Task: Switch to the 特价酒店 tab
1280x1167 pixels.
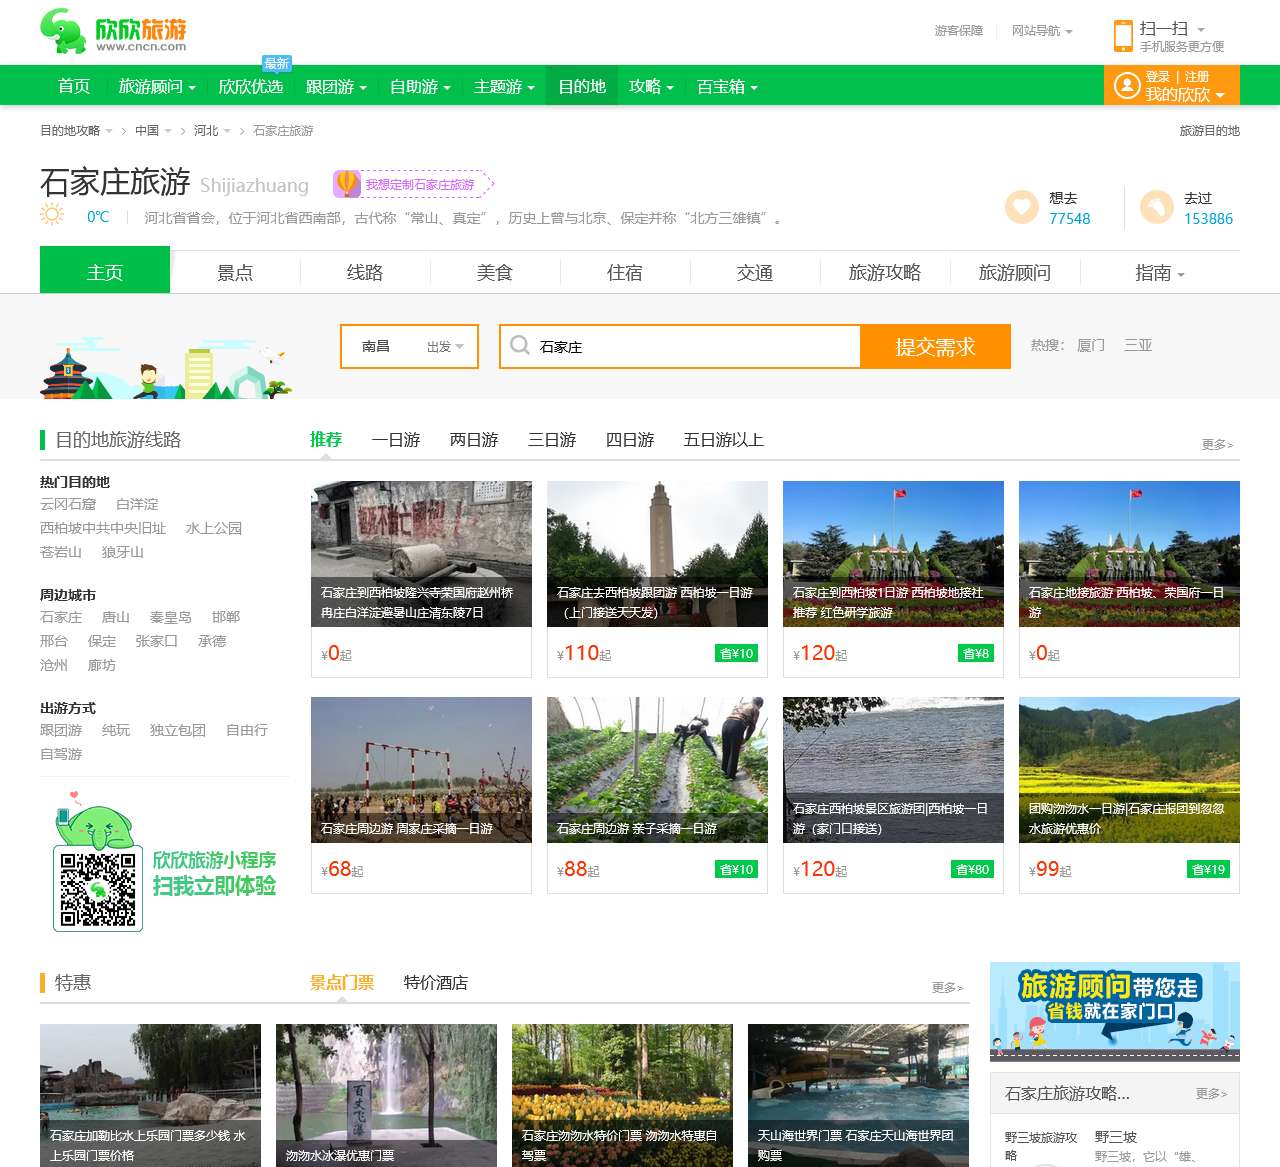Action: click(x=436, y=983)
